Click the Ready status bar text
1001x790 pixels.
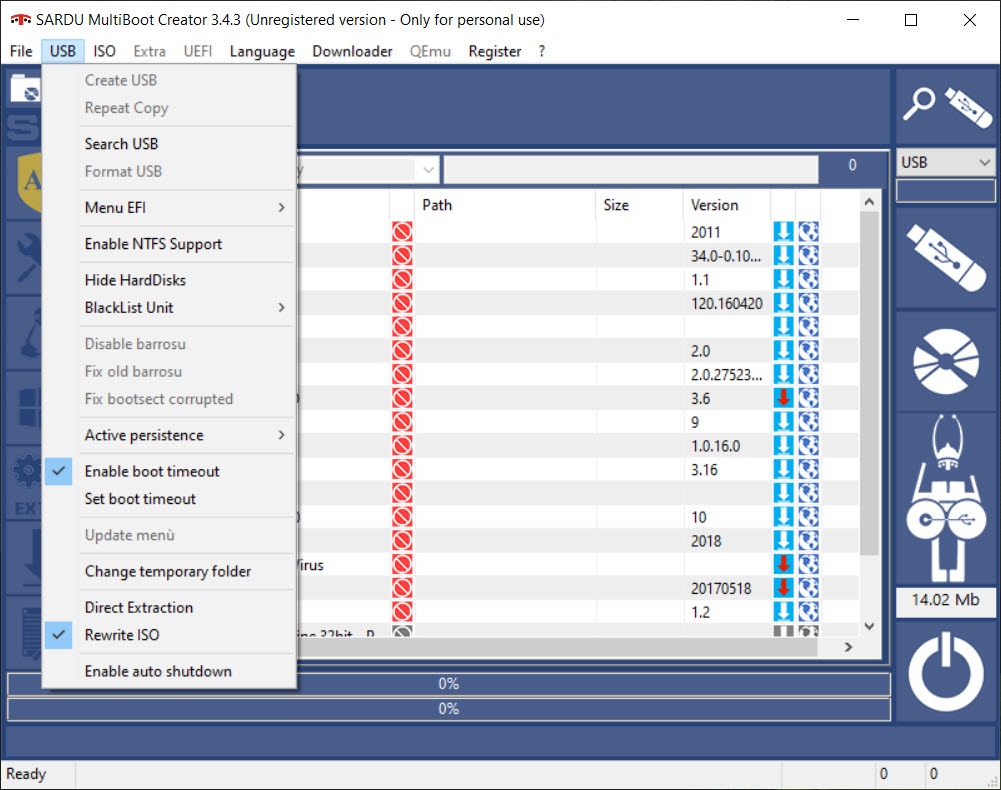point(26,774)
